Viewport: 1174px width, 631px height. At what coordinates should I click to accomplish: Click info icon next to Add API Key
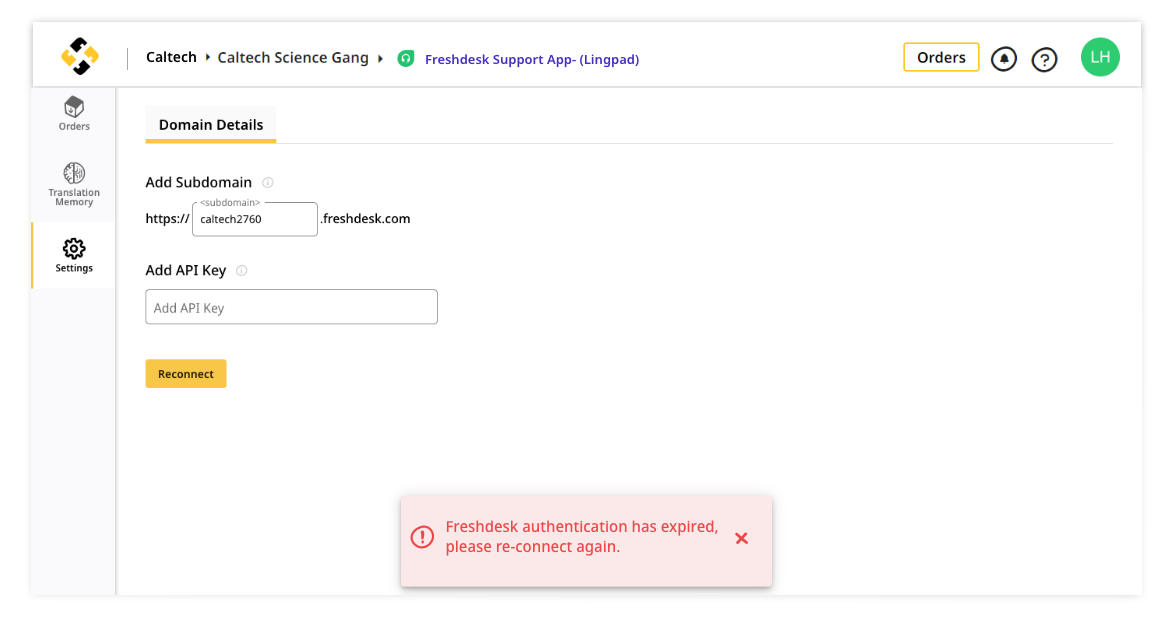tap(241, 271)
